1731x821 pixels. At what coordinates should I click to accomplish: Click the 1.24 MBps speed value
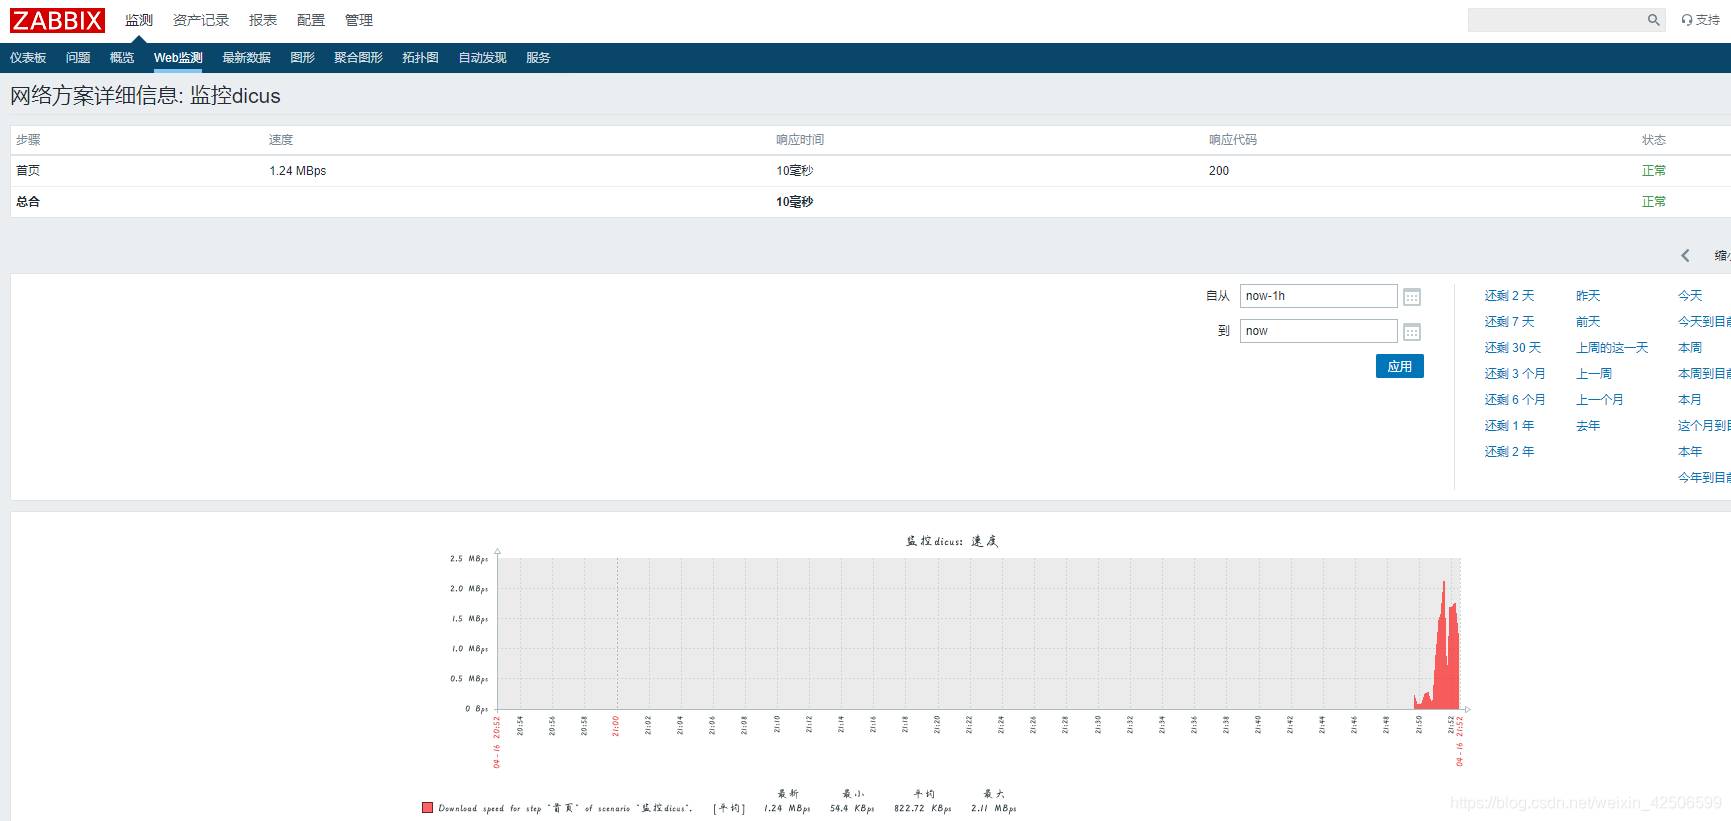point(297,171)
